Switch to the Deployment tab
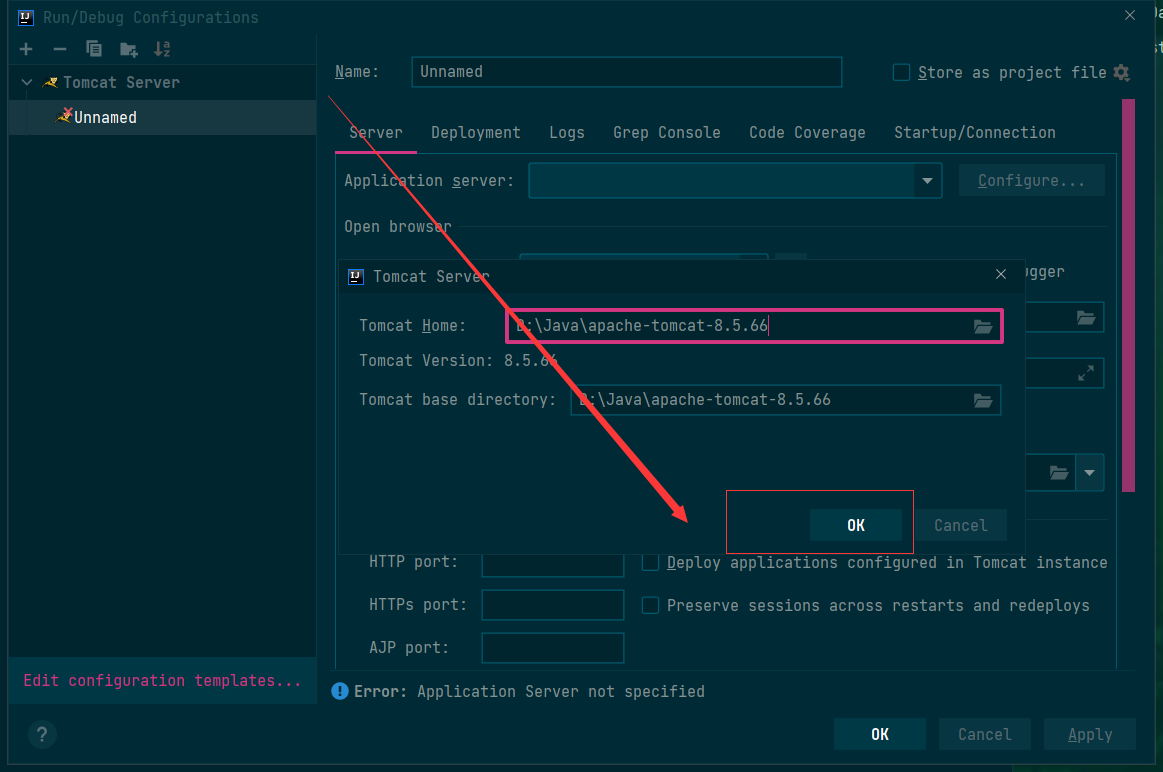Image resolution: width=1163 pixels, height=772 pixels. (x=475, y=133)
